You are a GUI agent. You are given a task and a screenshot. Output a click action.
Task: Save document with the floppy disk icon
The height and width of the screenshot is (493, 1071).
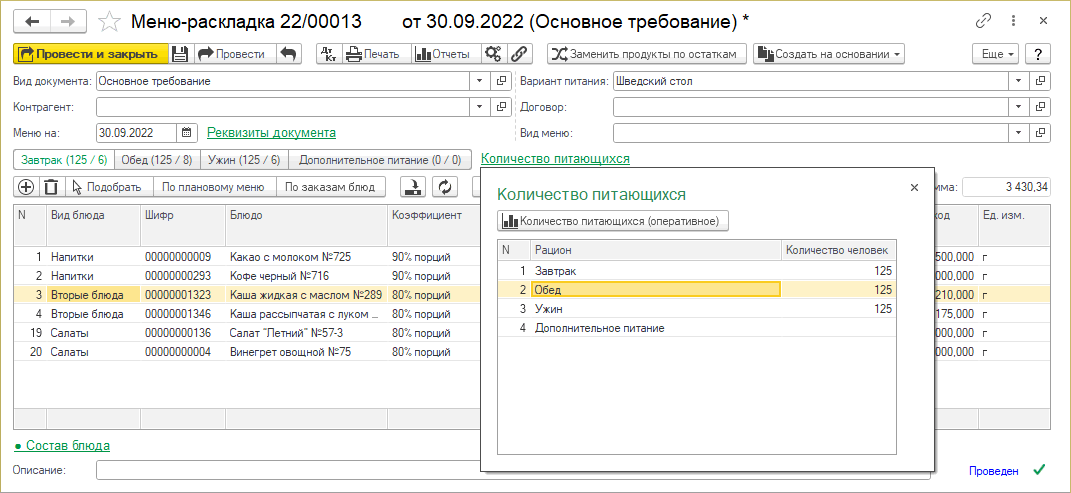(180, 53)
